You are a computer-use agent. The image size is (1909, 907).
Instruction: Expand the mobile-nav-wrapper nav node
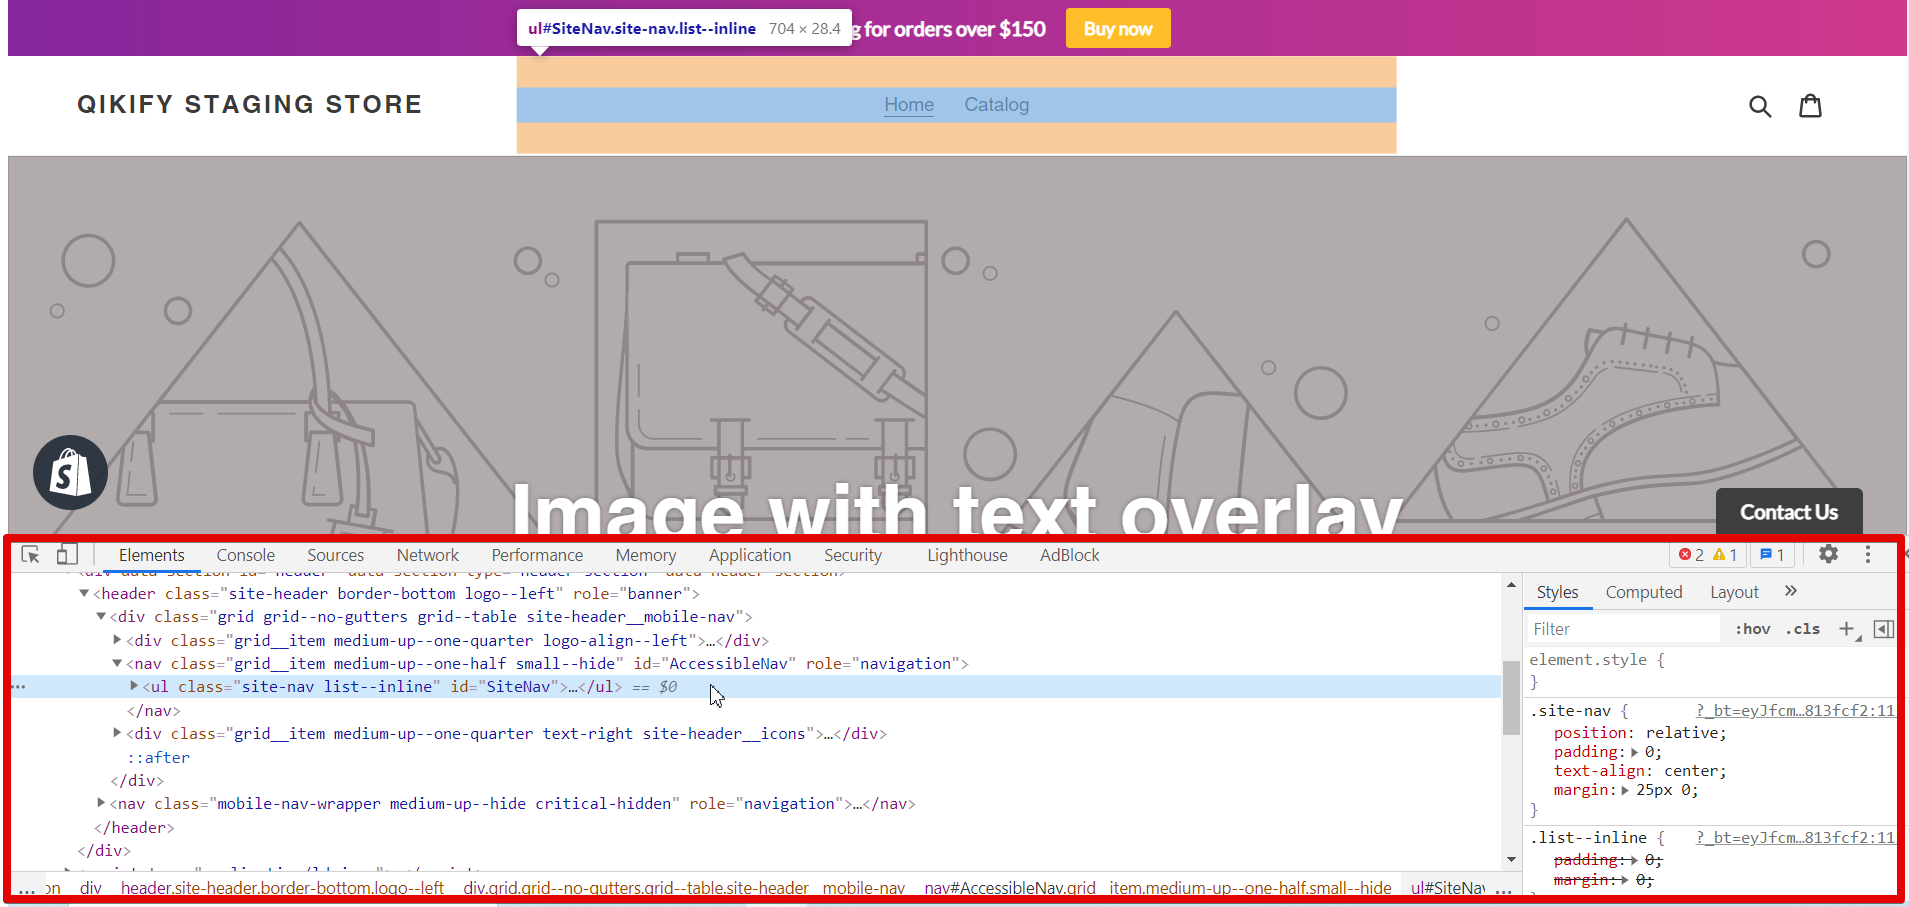[100, 803]
